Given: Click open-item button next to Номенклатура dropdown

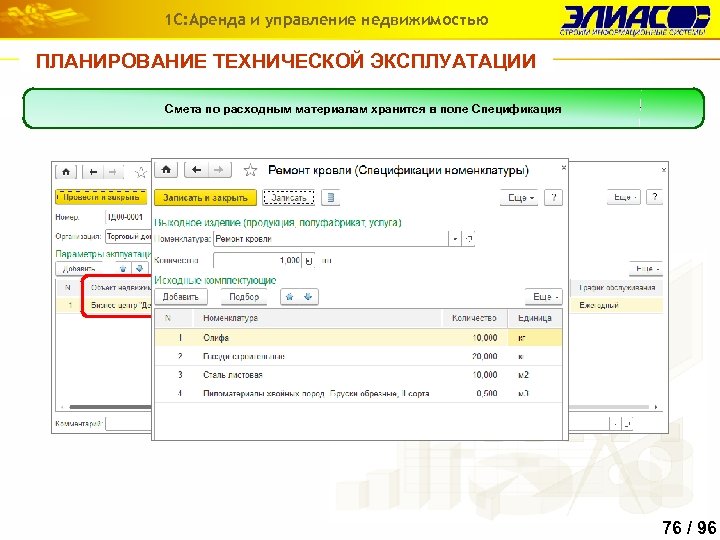Looking at the screenshot, I should pos(468,239).
